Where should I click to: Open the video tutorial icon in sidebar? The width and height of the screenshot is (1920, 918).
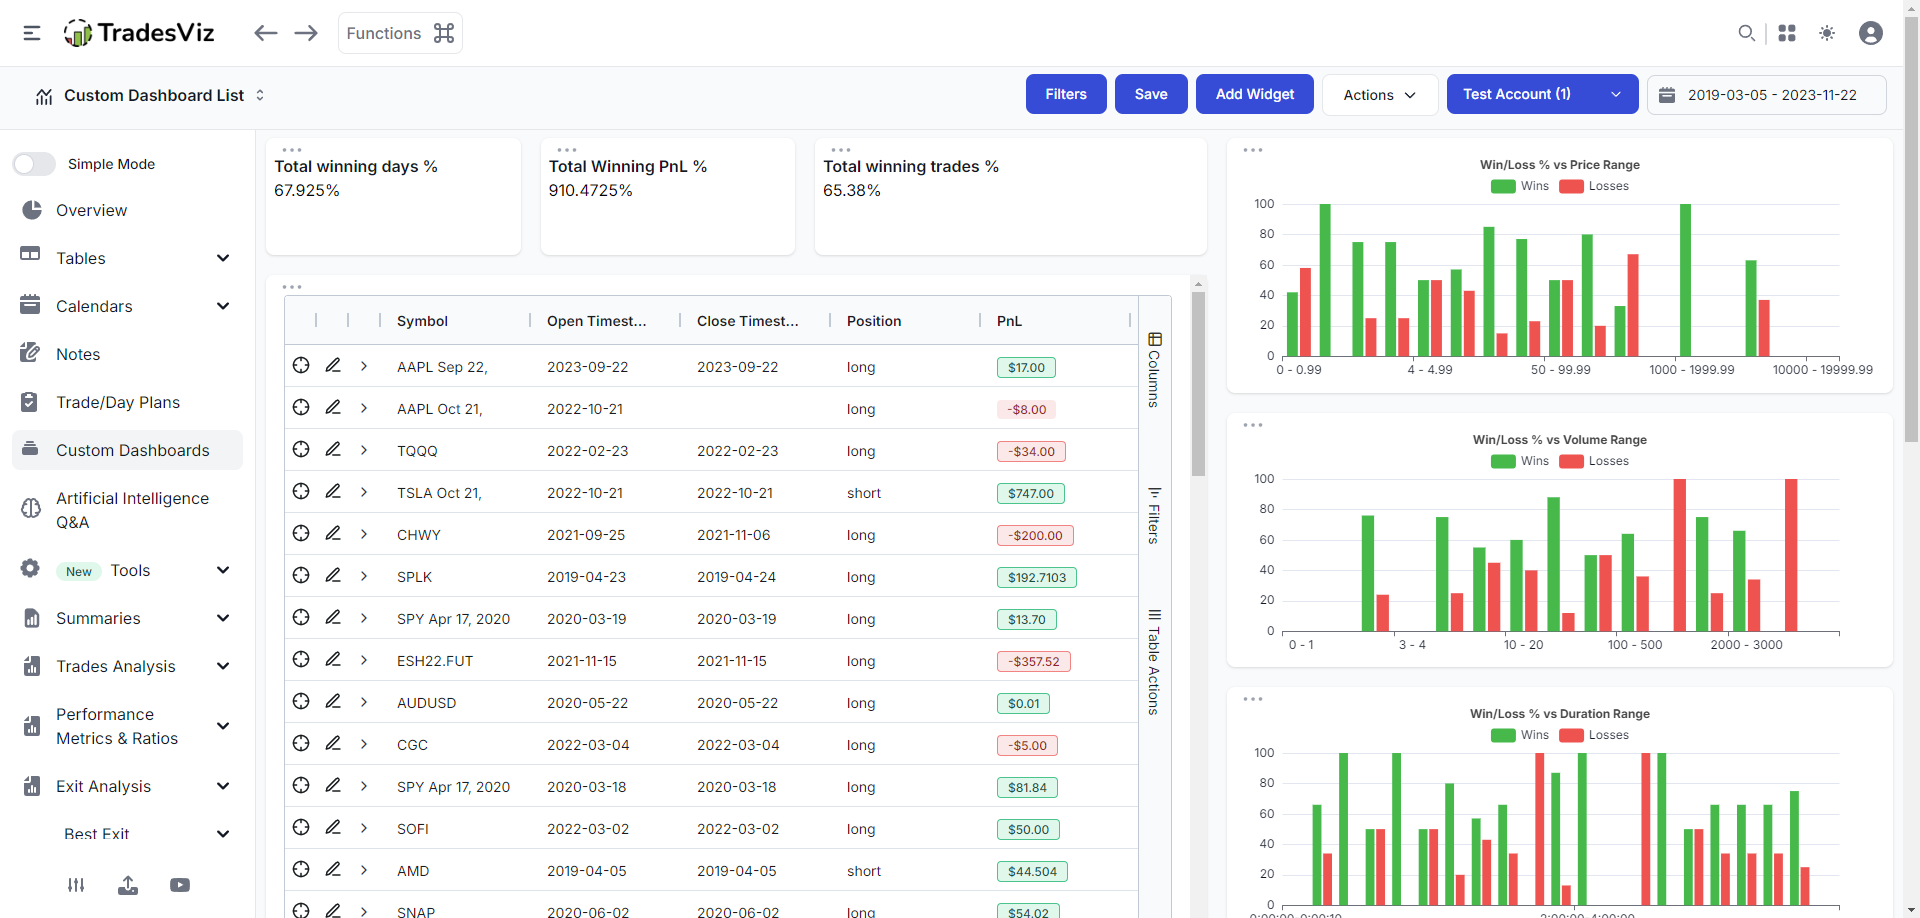click(180, 885)
